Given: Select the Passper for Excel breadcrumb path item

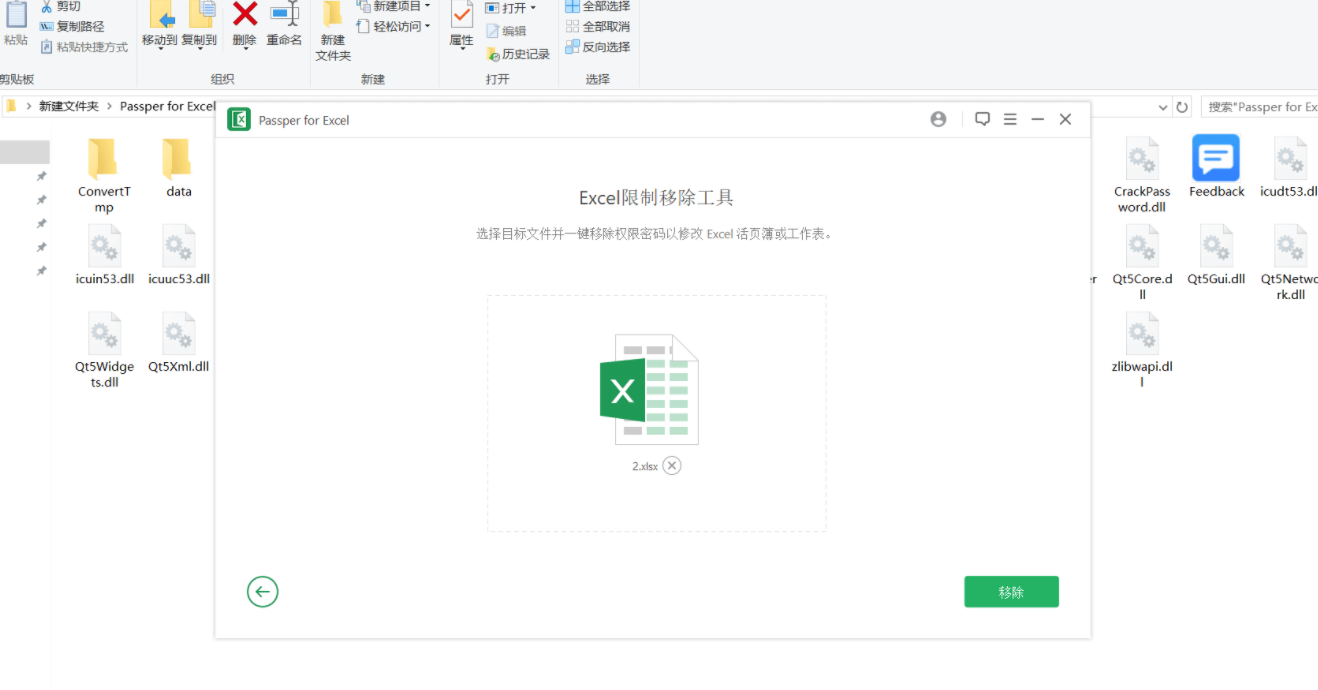Looking at the screenshot, I should tap(165, 106).
